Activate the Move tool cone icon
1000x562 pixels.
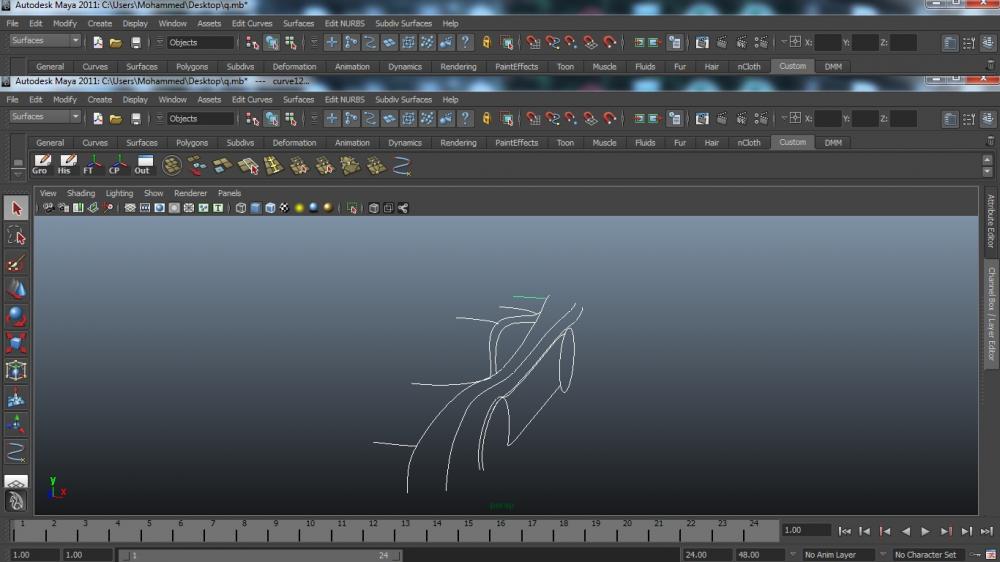(x=16, y=290)
